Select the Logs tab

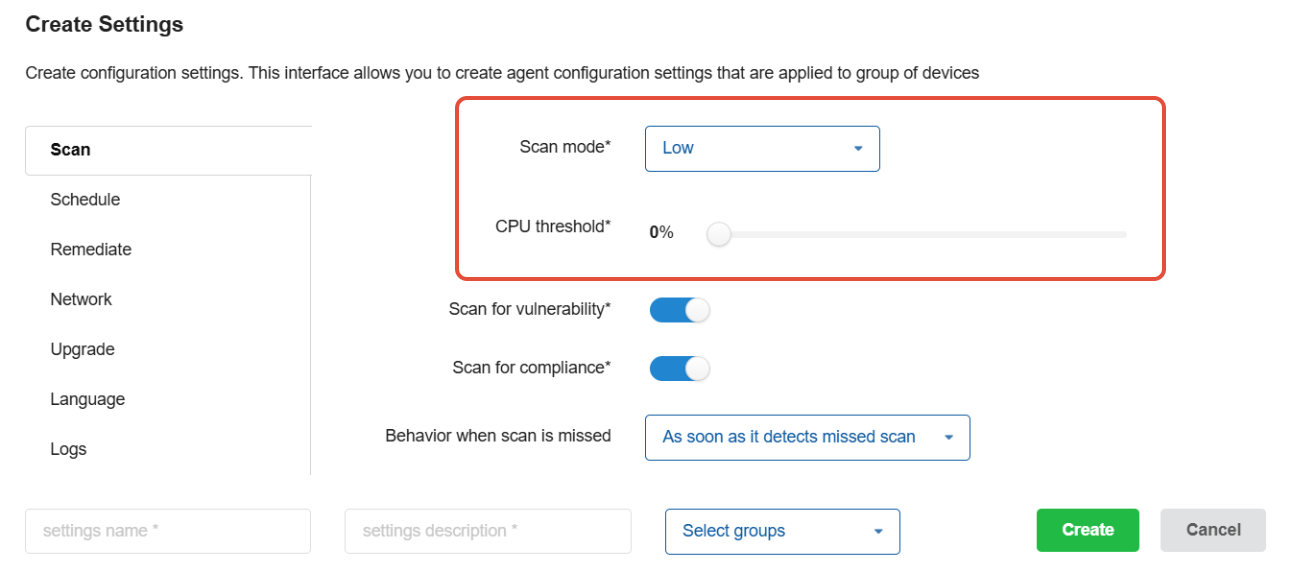pyautogui.click(x=69, y=450)
